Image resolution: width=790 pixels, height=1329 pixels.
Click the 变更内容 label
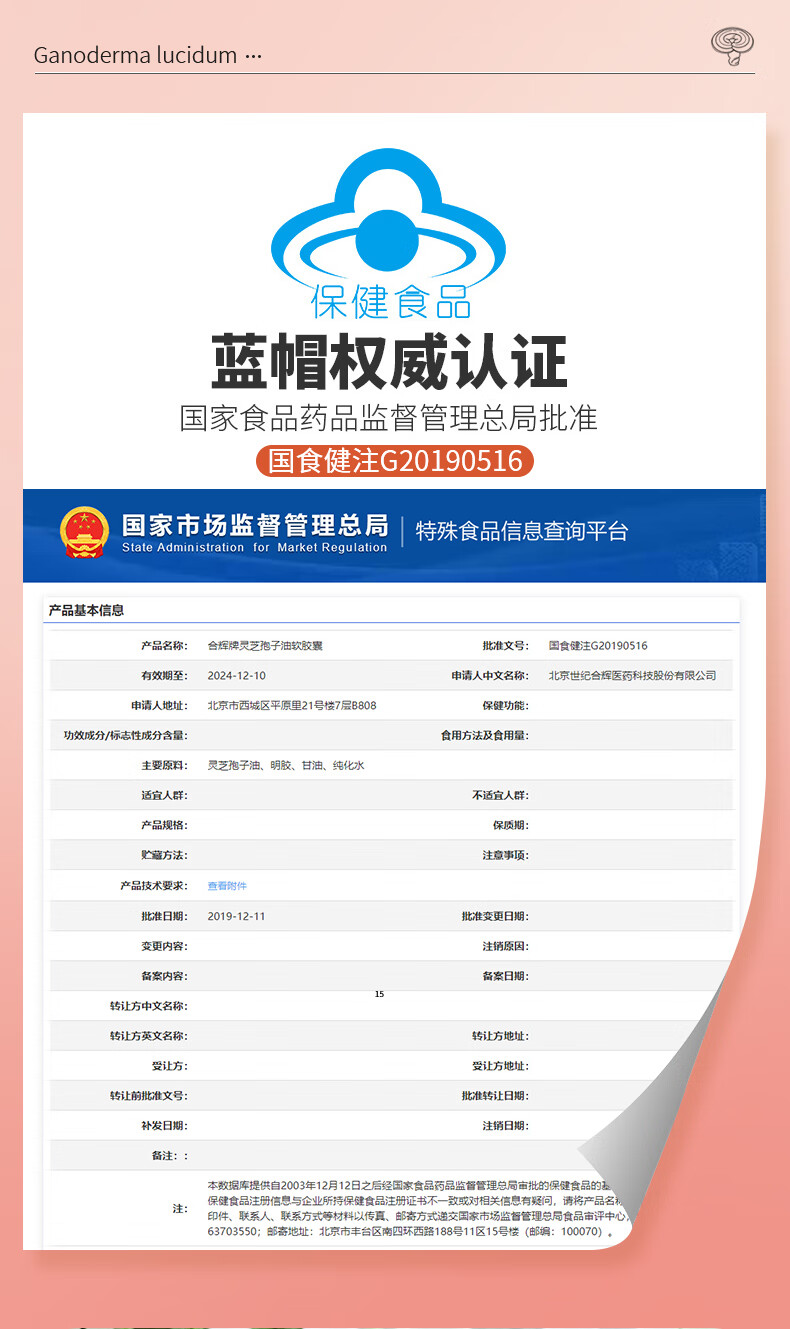(x=164, y=946)
